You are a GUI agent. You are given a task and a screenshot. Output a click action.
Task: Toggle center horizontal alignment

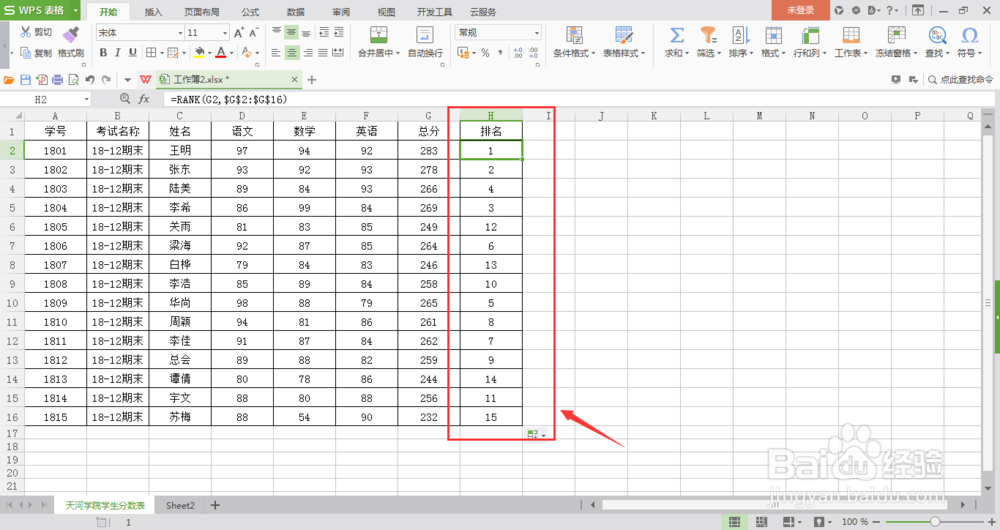coord(291,53)
